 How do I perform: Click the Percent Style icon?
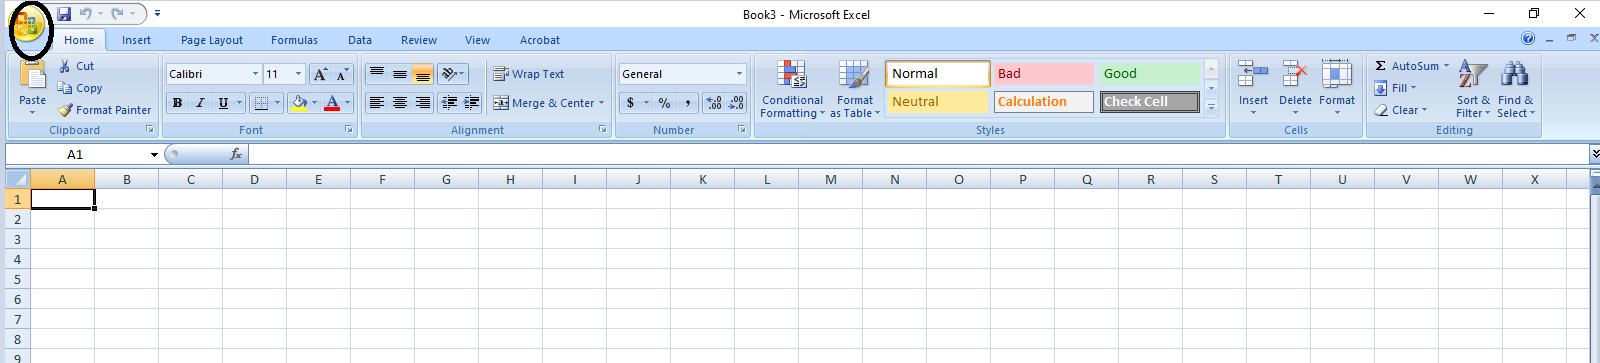click(x=664, y=103)
